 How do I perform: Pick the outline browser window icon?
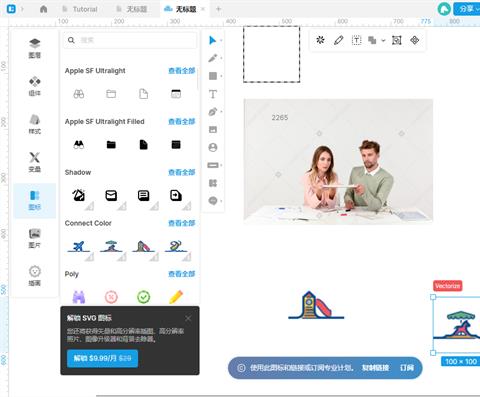[176, 94]
